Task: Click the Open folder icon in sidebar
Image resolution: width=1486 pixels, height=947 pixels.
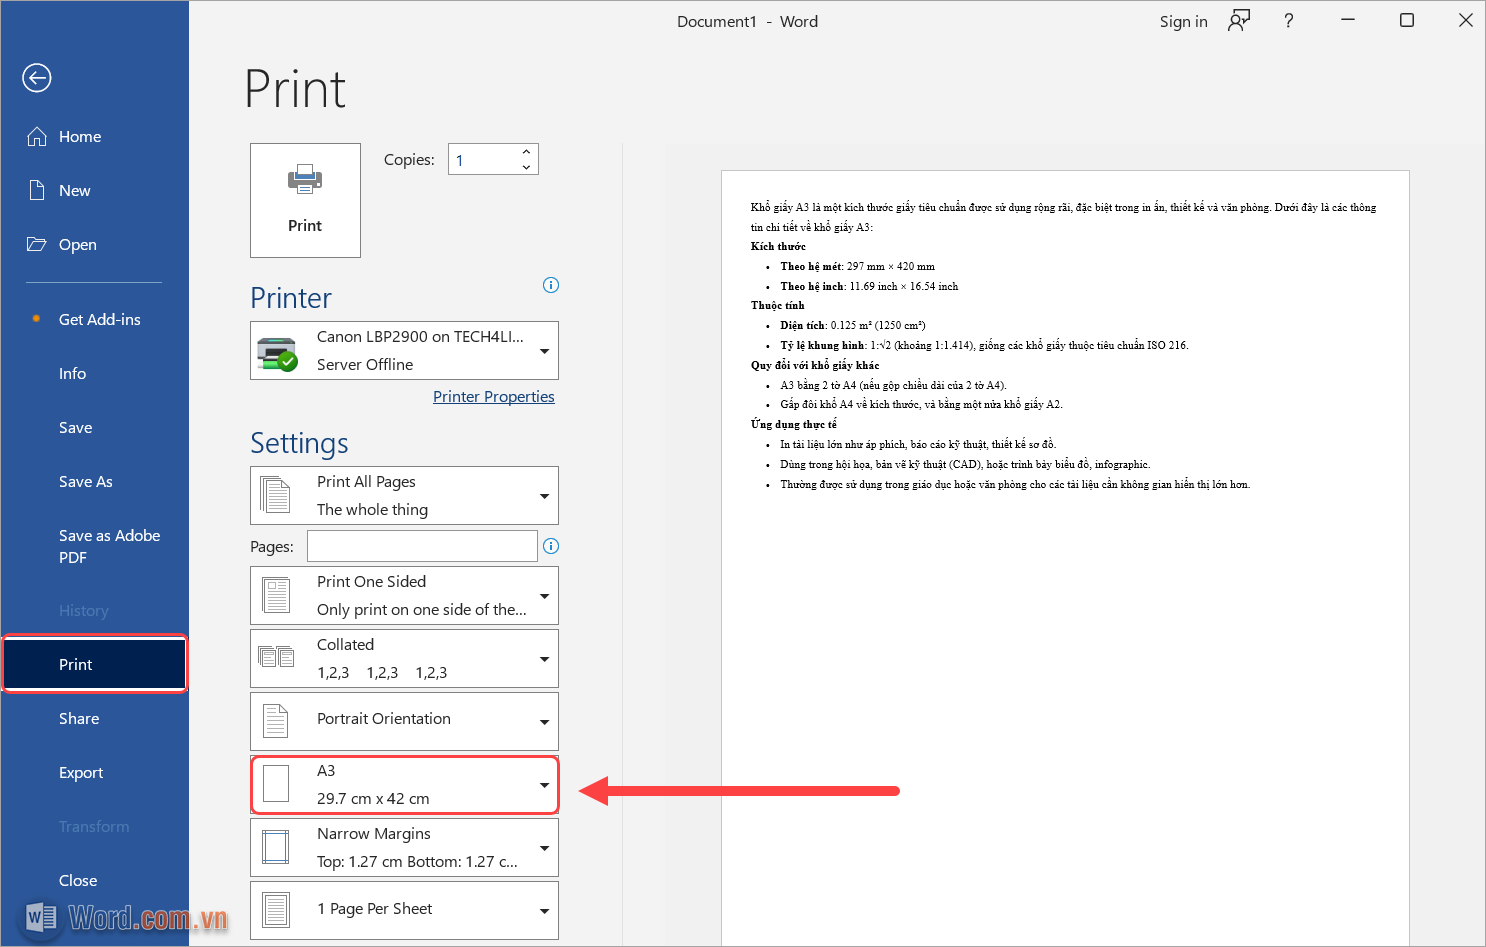Action: click(x=37, y=245)
